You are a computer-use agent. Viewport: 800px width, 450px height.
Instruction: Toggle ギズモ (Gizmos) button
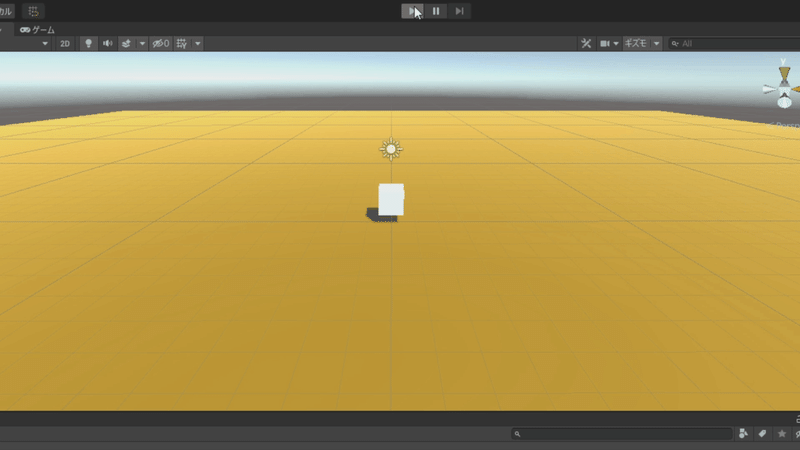pos(636,44)
